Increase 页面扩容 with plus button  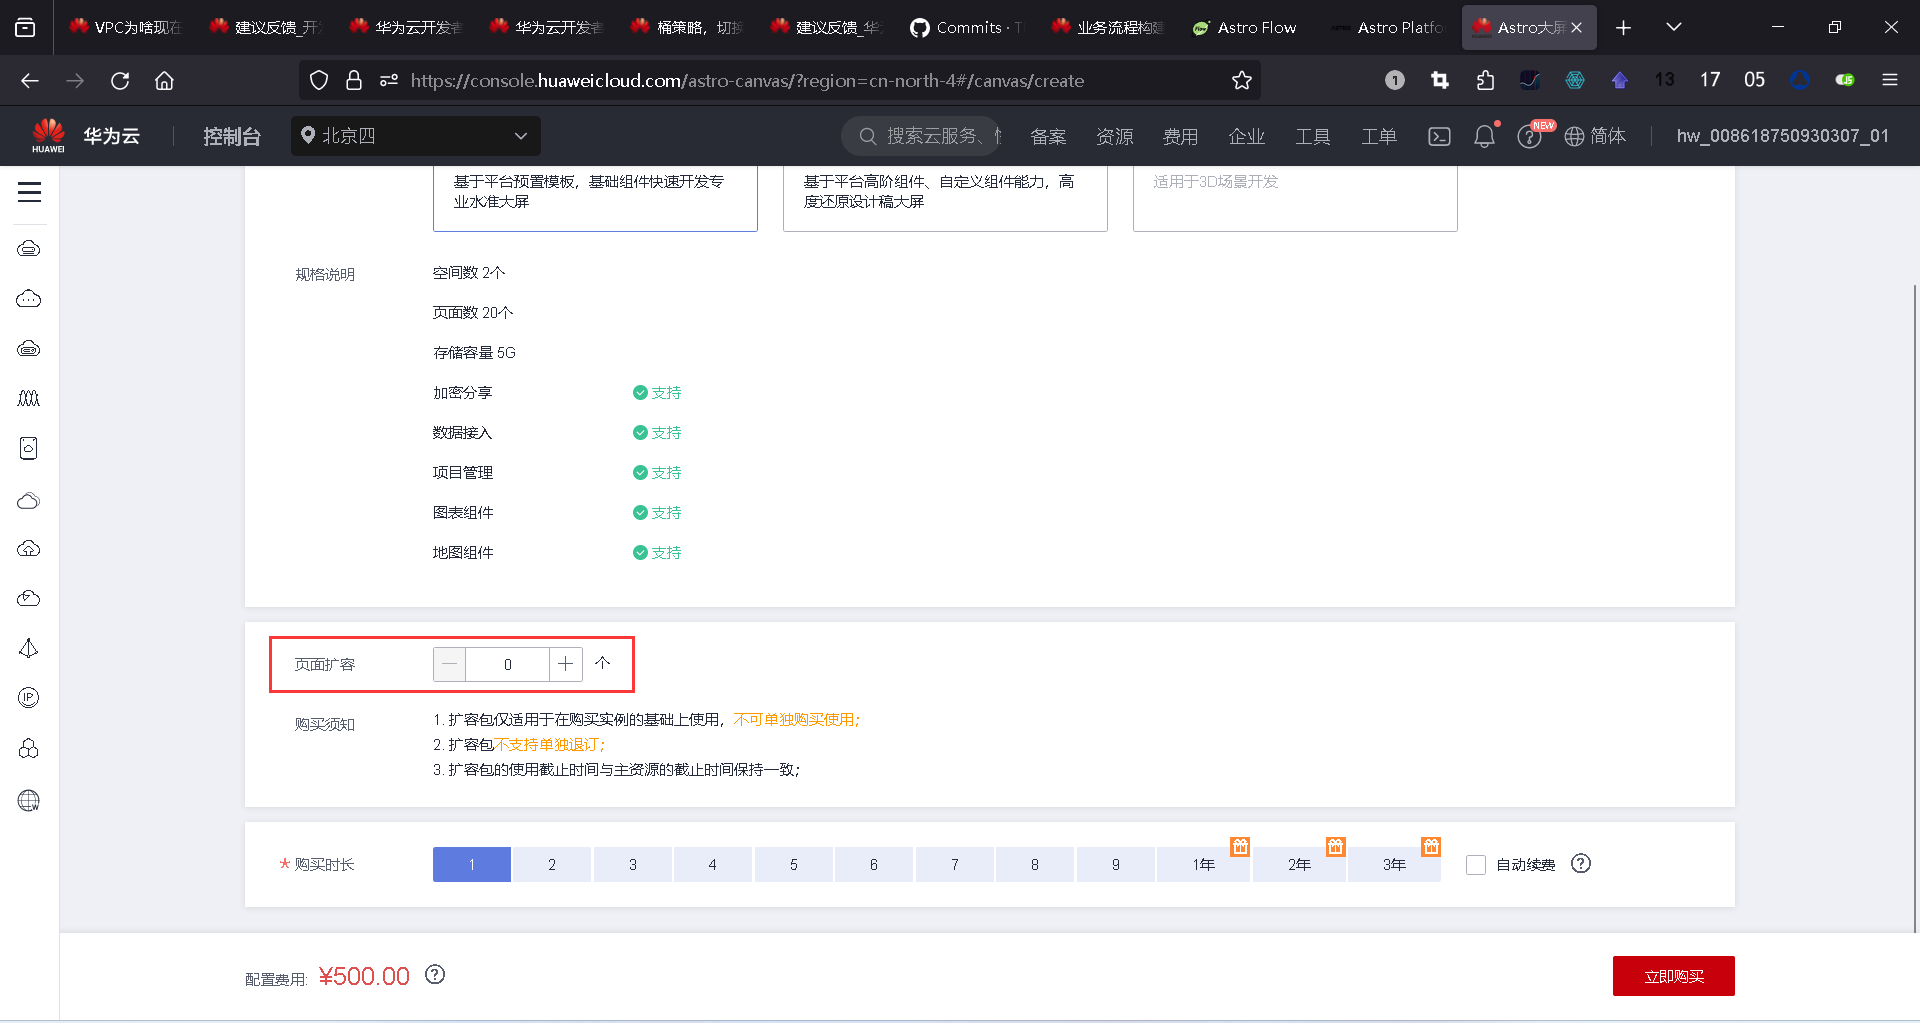tap(566, 664)
